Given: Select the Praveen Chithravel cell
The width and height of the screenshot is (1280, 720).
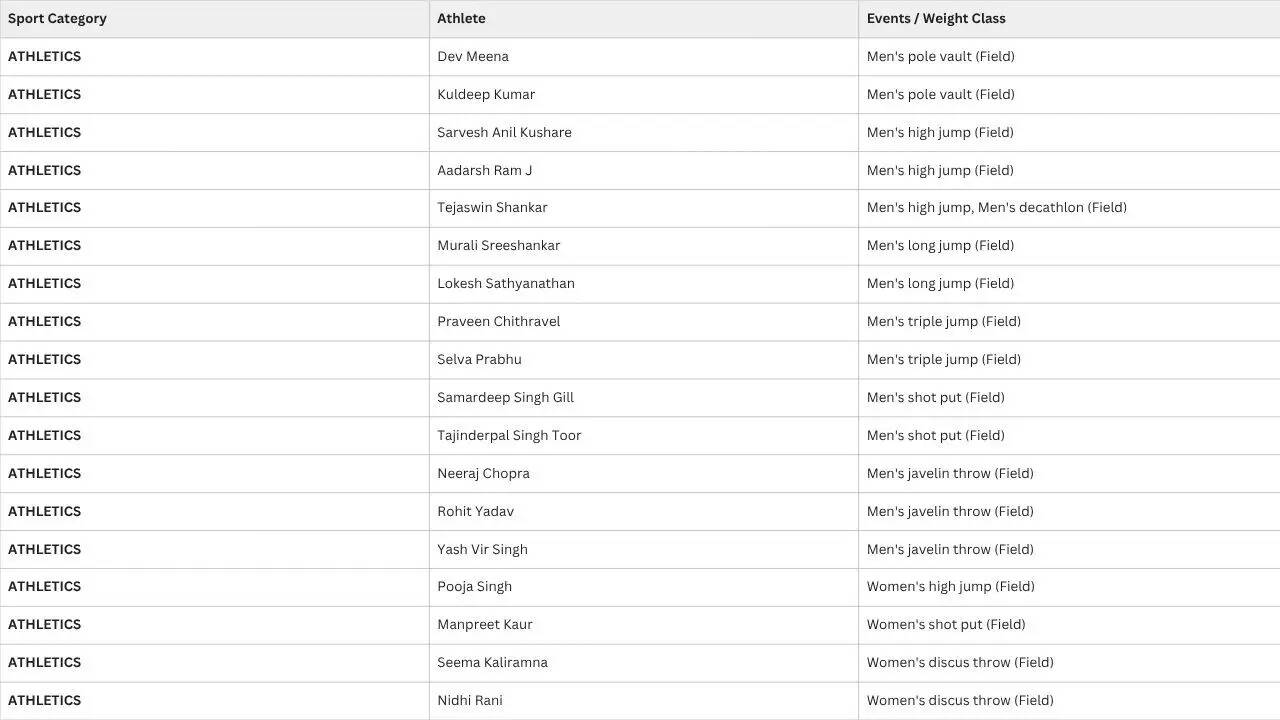Looking at the screenshot, I should (644, 322).
